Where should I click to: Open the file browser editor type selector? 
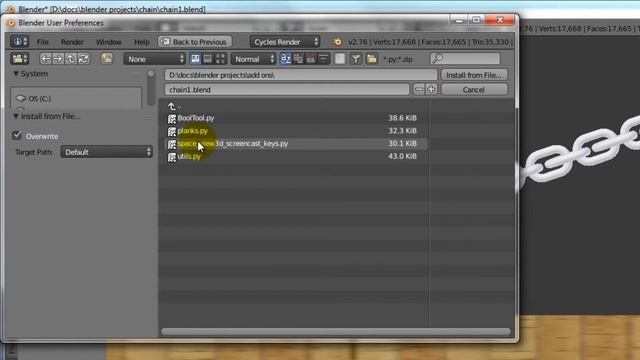(x=19, y=59)
